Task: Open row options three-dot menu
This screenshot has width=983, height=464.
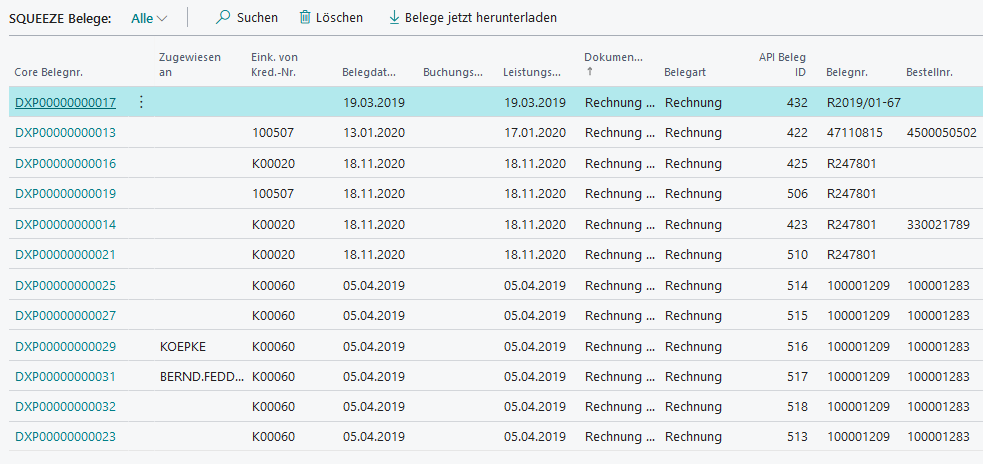Action: (x=141, y=102)
